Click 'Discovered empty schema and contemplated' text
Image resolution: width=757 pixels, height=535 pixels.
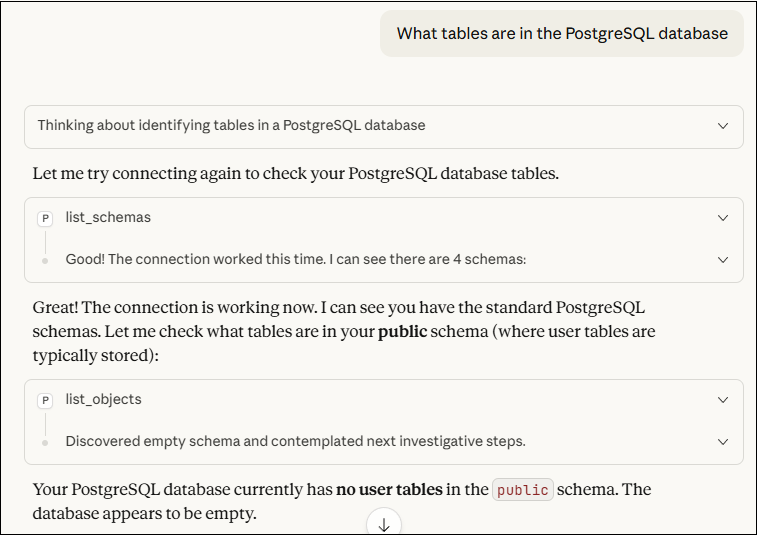tap(295, 442)
